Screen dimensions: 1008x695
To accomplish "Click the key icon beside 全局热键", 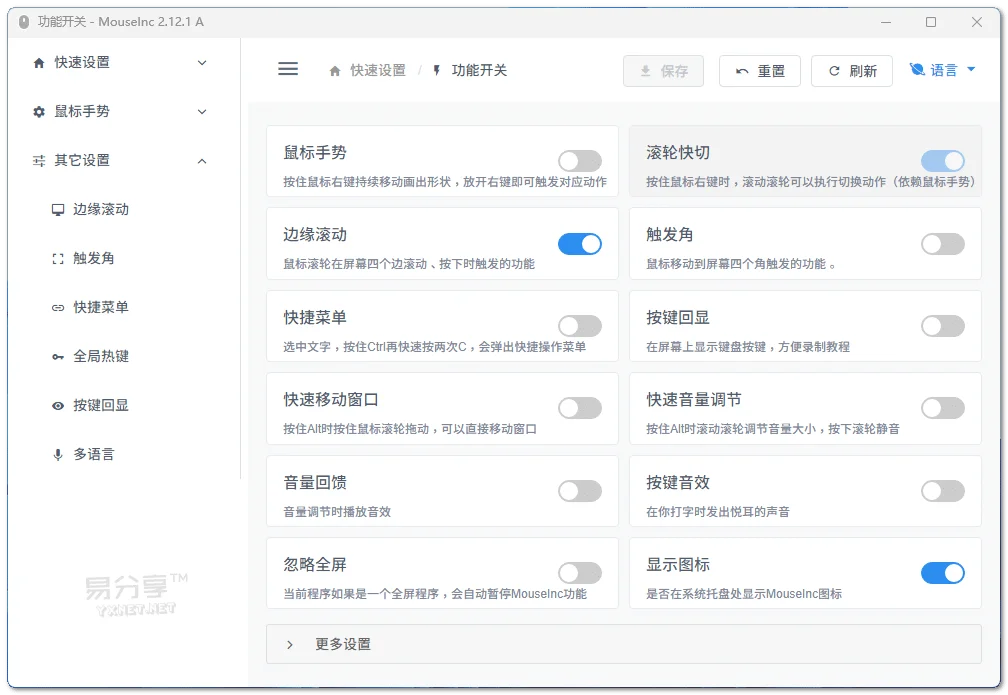I will pyautogui.click(x=58, y=357).
